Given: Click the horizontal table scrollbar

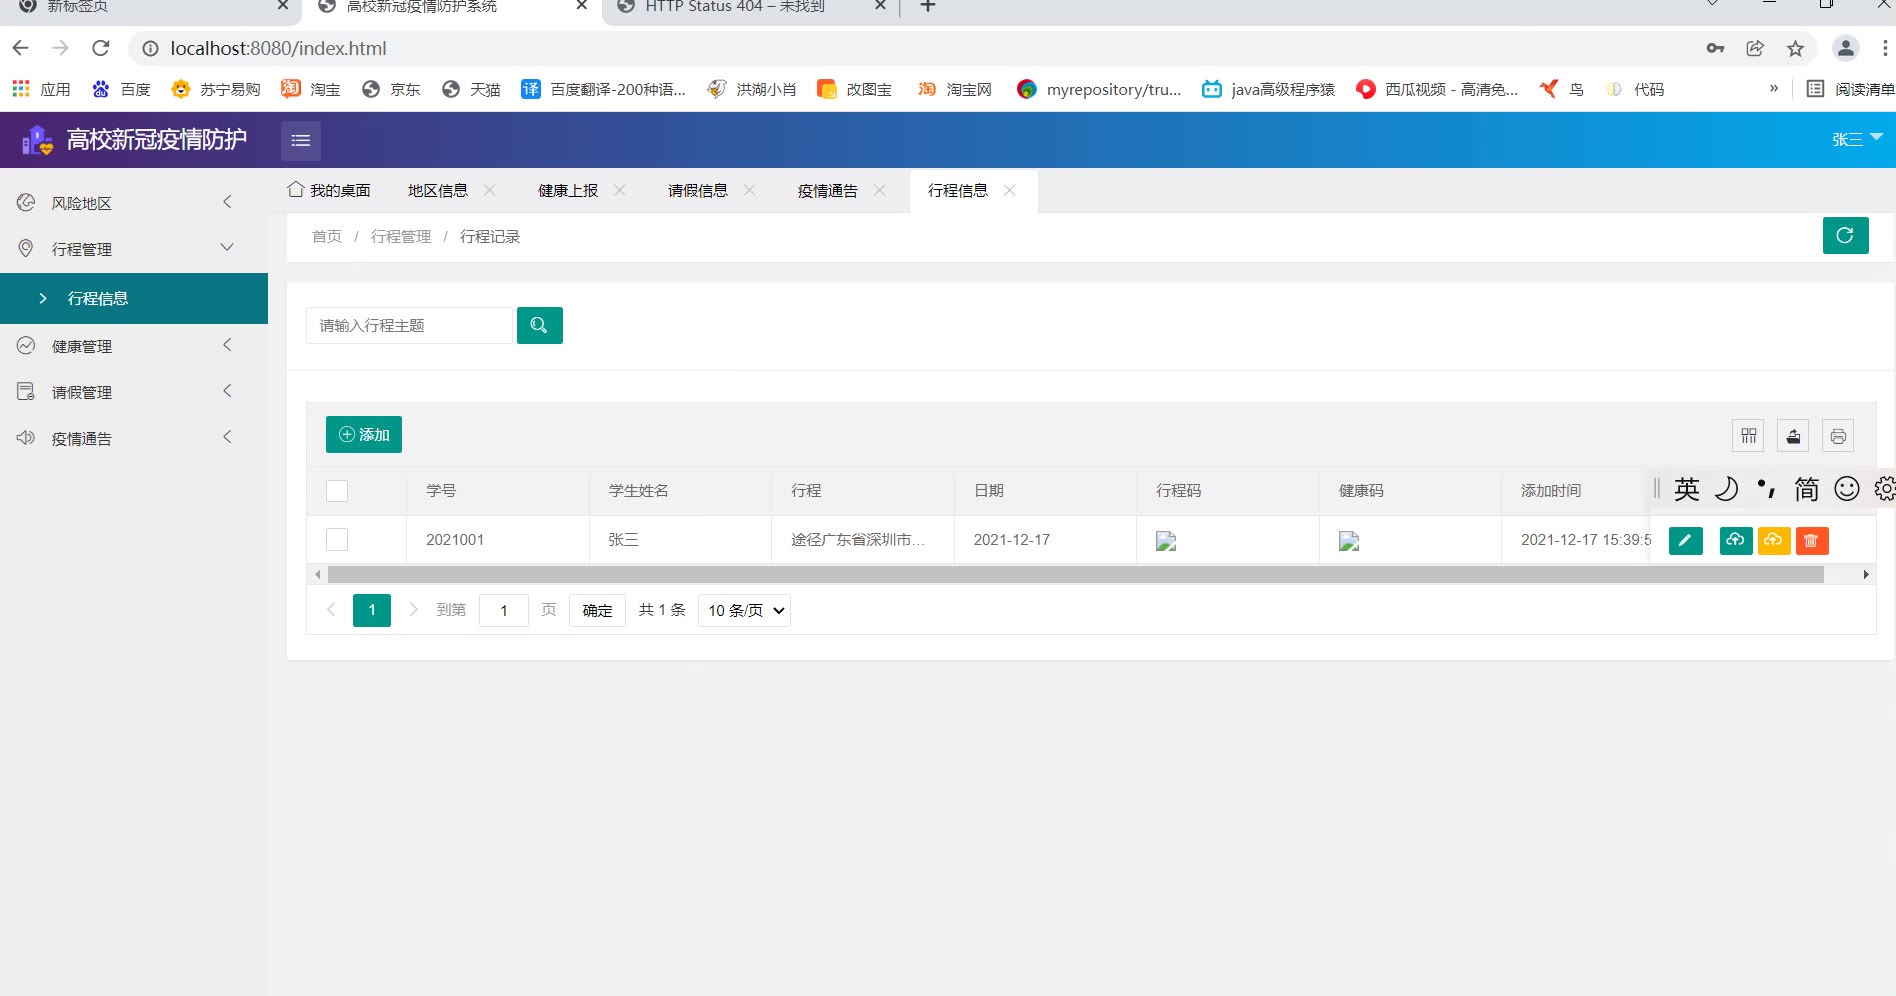Looking at the screenshot, I should [x=1075, y=575].
